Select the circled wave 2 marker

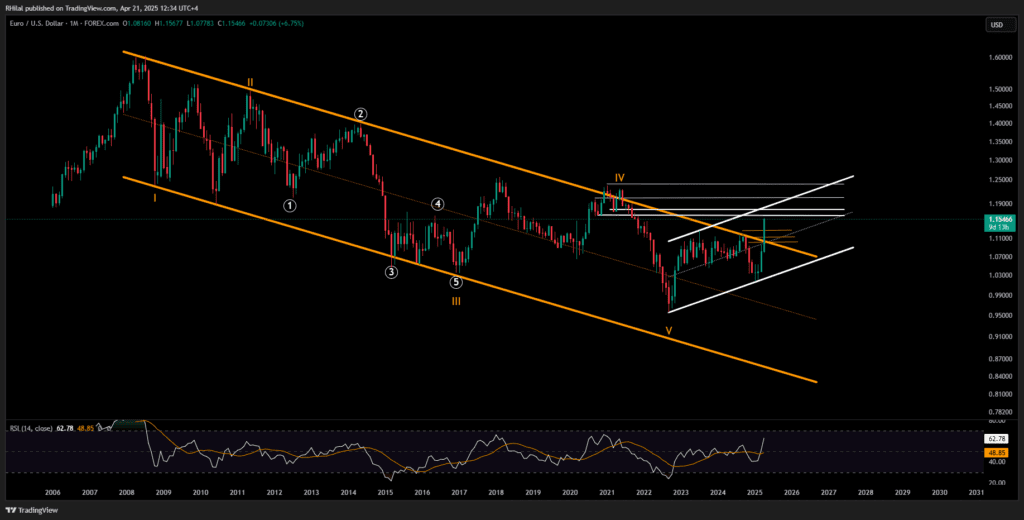pos(361,114)
